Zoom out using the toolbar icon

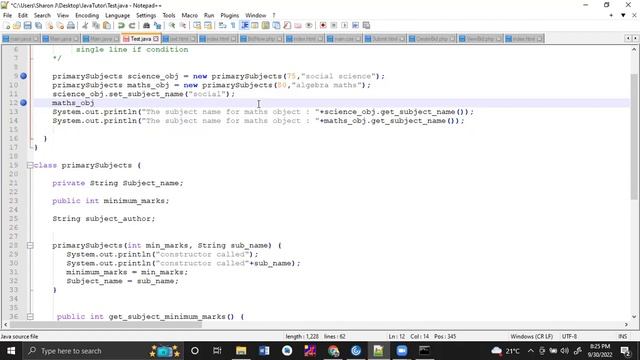point(182,25)
